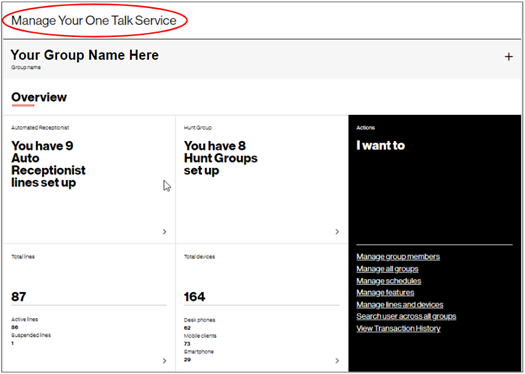The width and height of the screenshot is (525, 374).
Task: Click the 8 Hunt Groups heading
Action: [x=220, y=158]
